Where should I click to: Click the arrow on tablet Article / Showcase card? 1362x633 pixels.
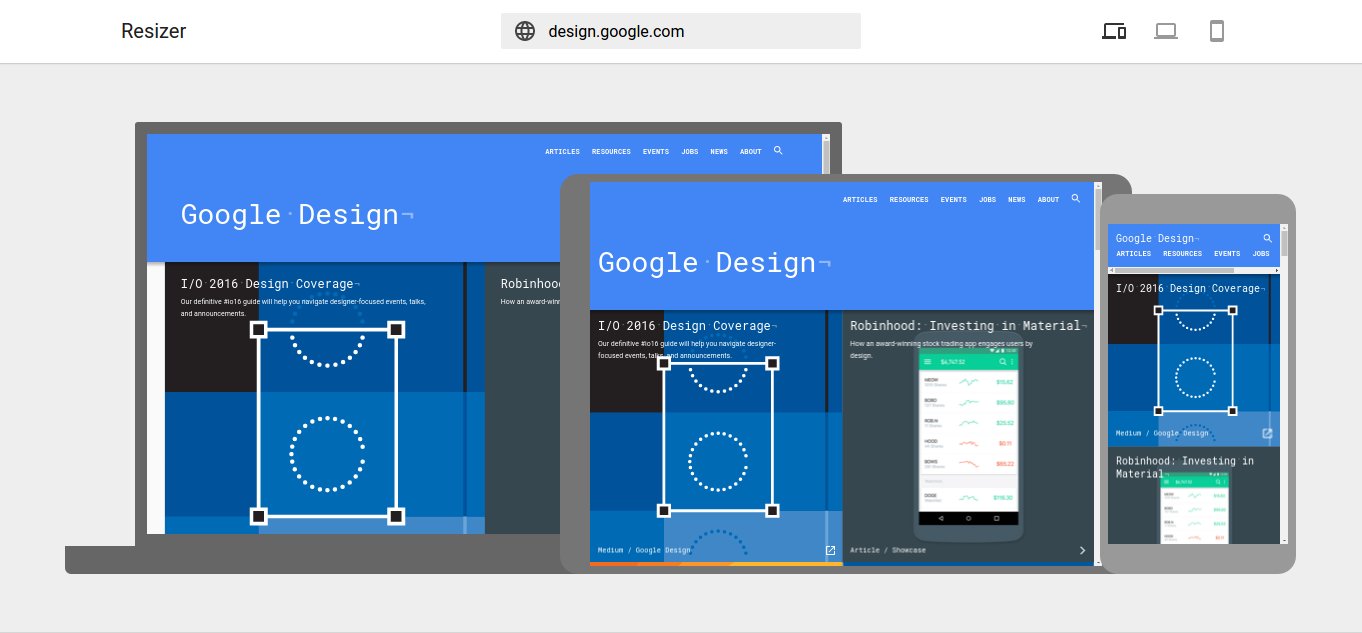pyautogui.click(x=1082, y=550)
